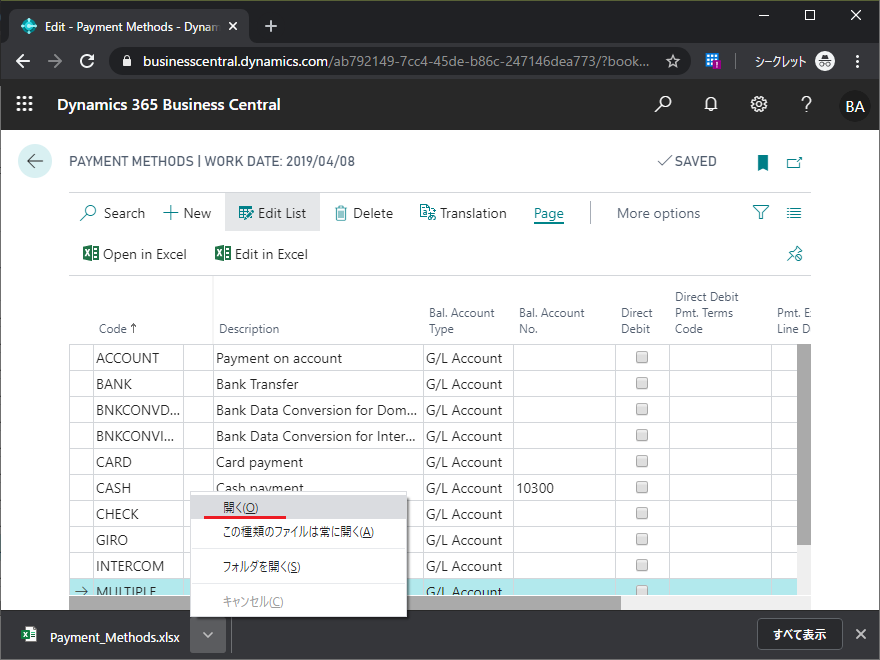Click Search in the action bar
The width and height of the screenshot is (880, 660).
[x=113, y=213]
